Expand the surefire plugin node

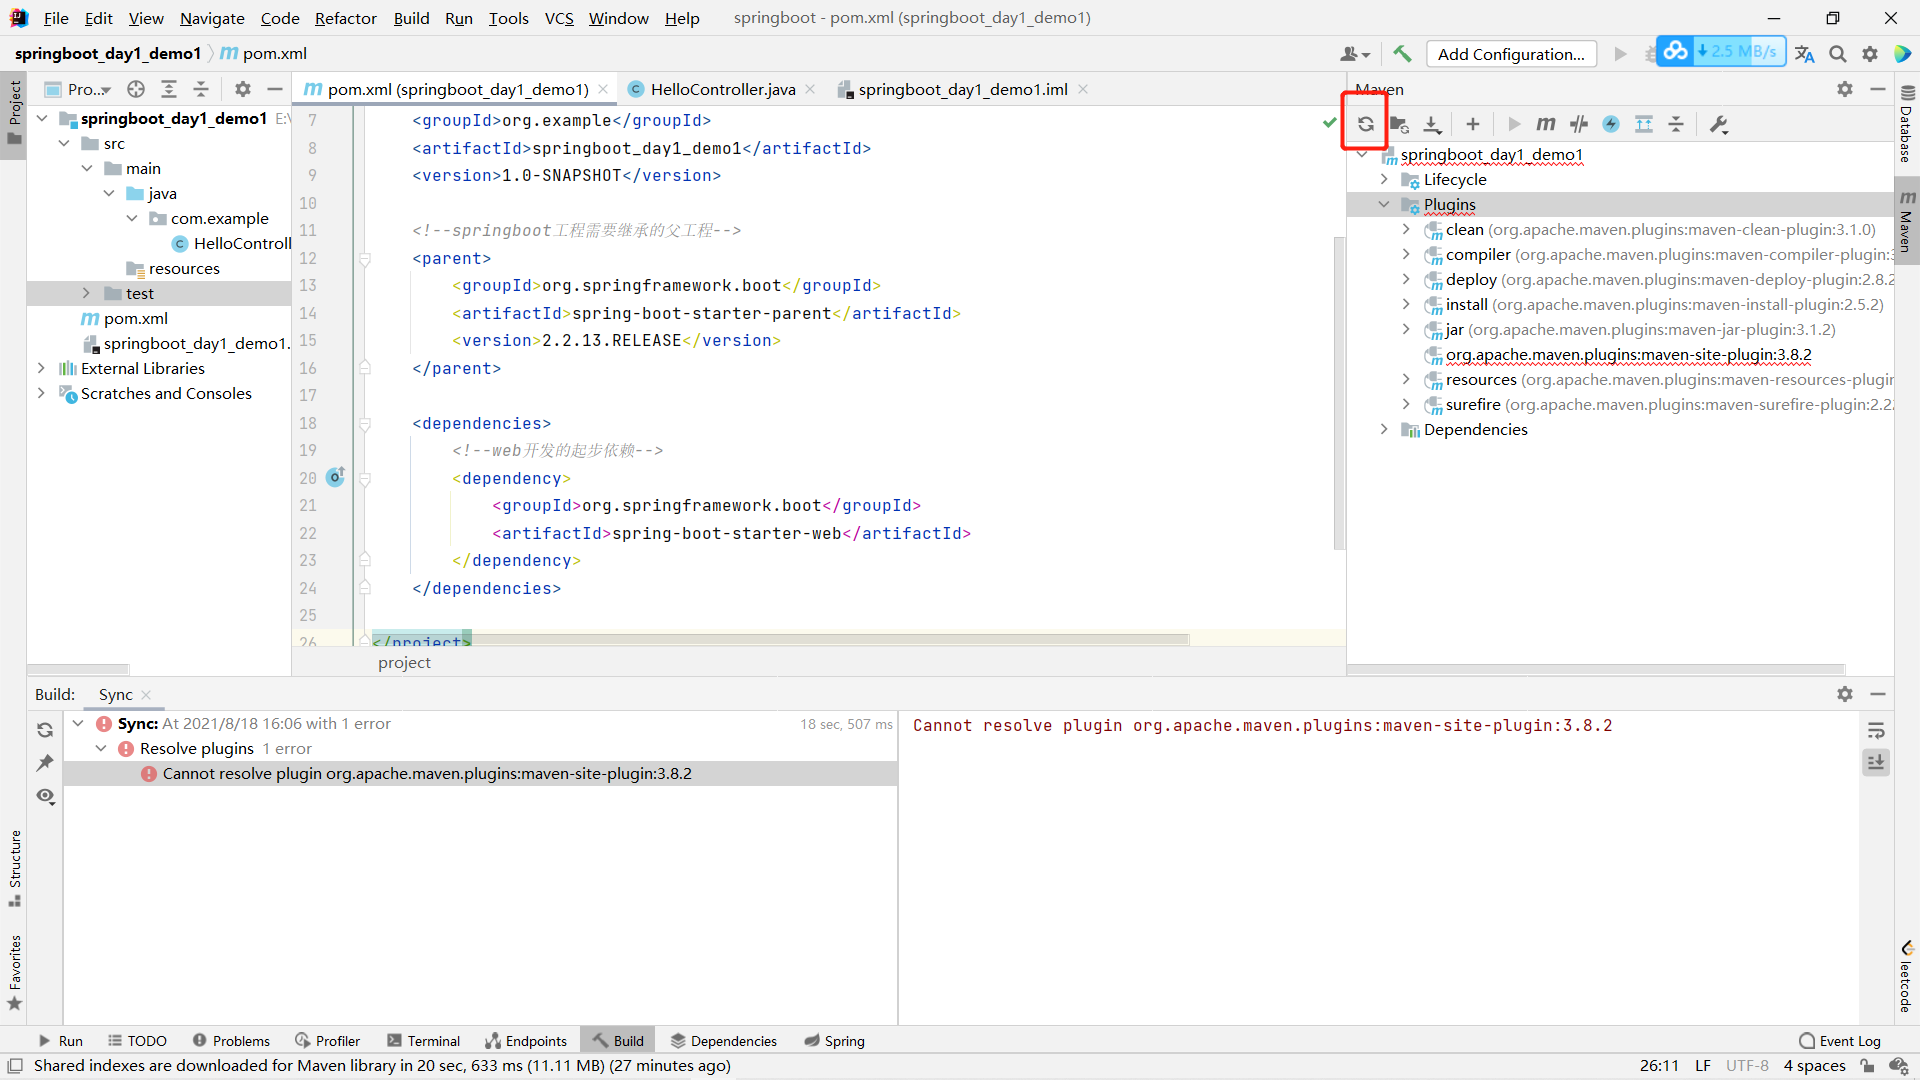[x=1406, y=404]
